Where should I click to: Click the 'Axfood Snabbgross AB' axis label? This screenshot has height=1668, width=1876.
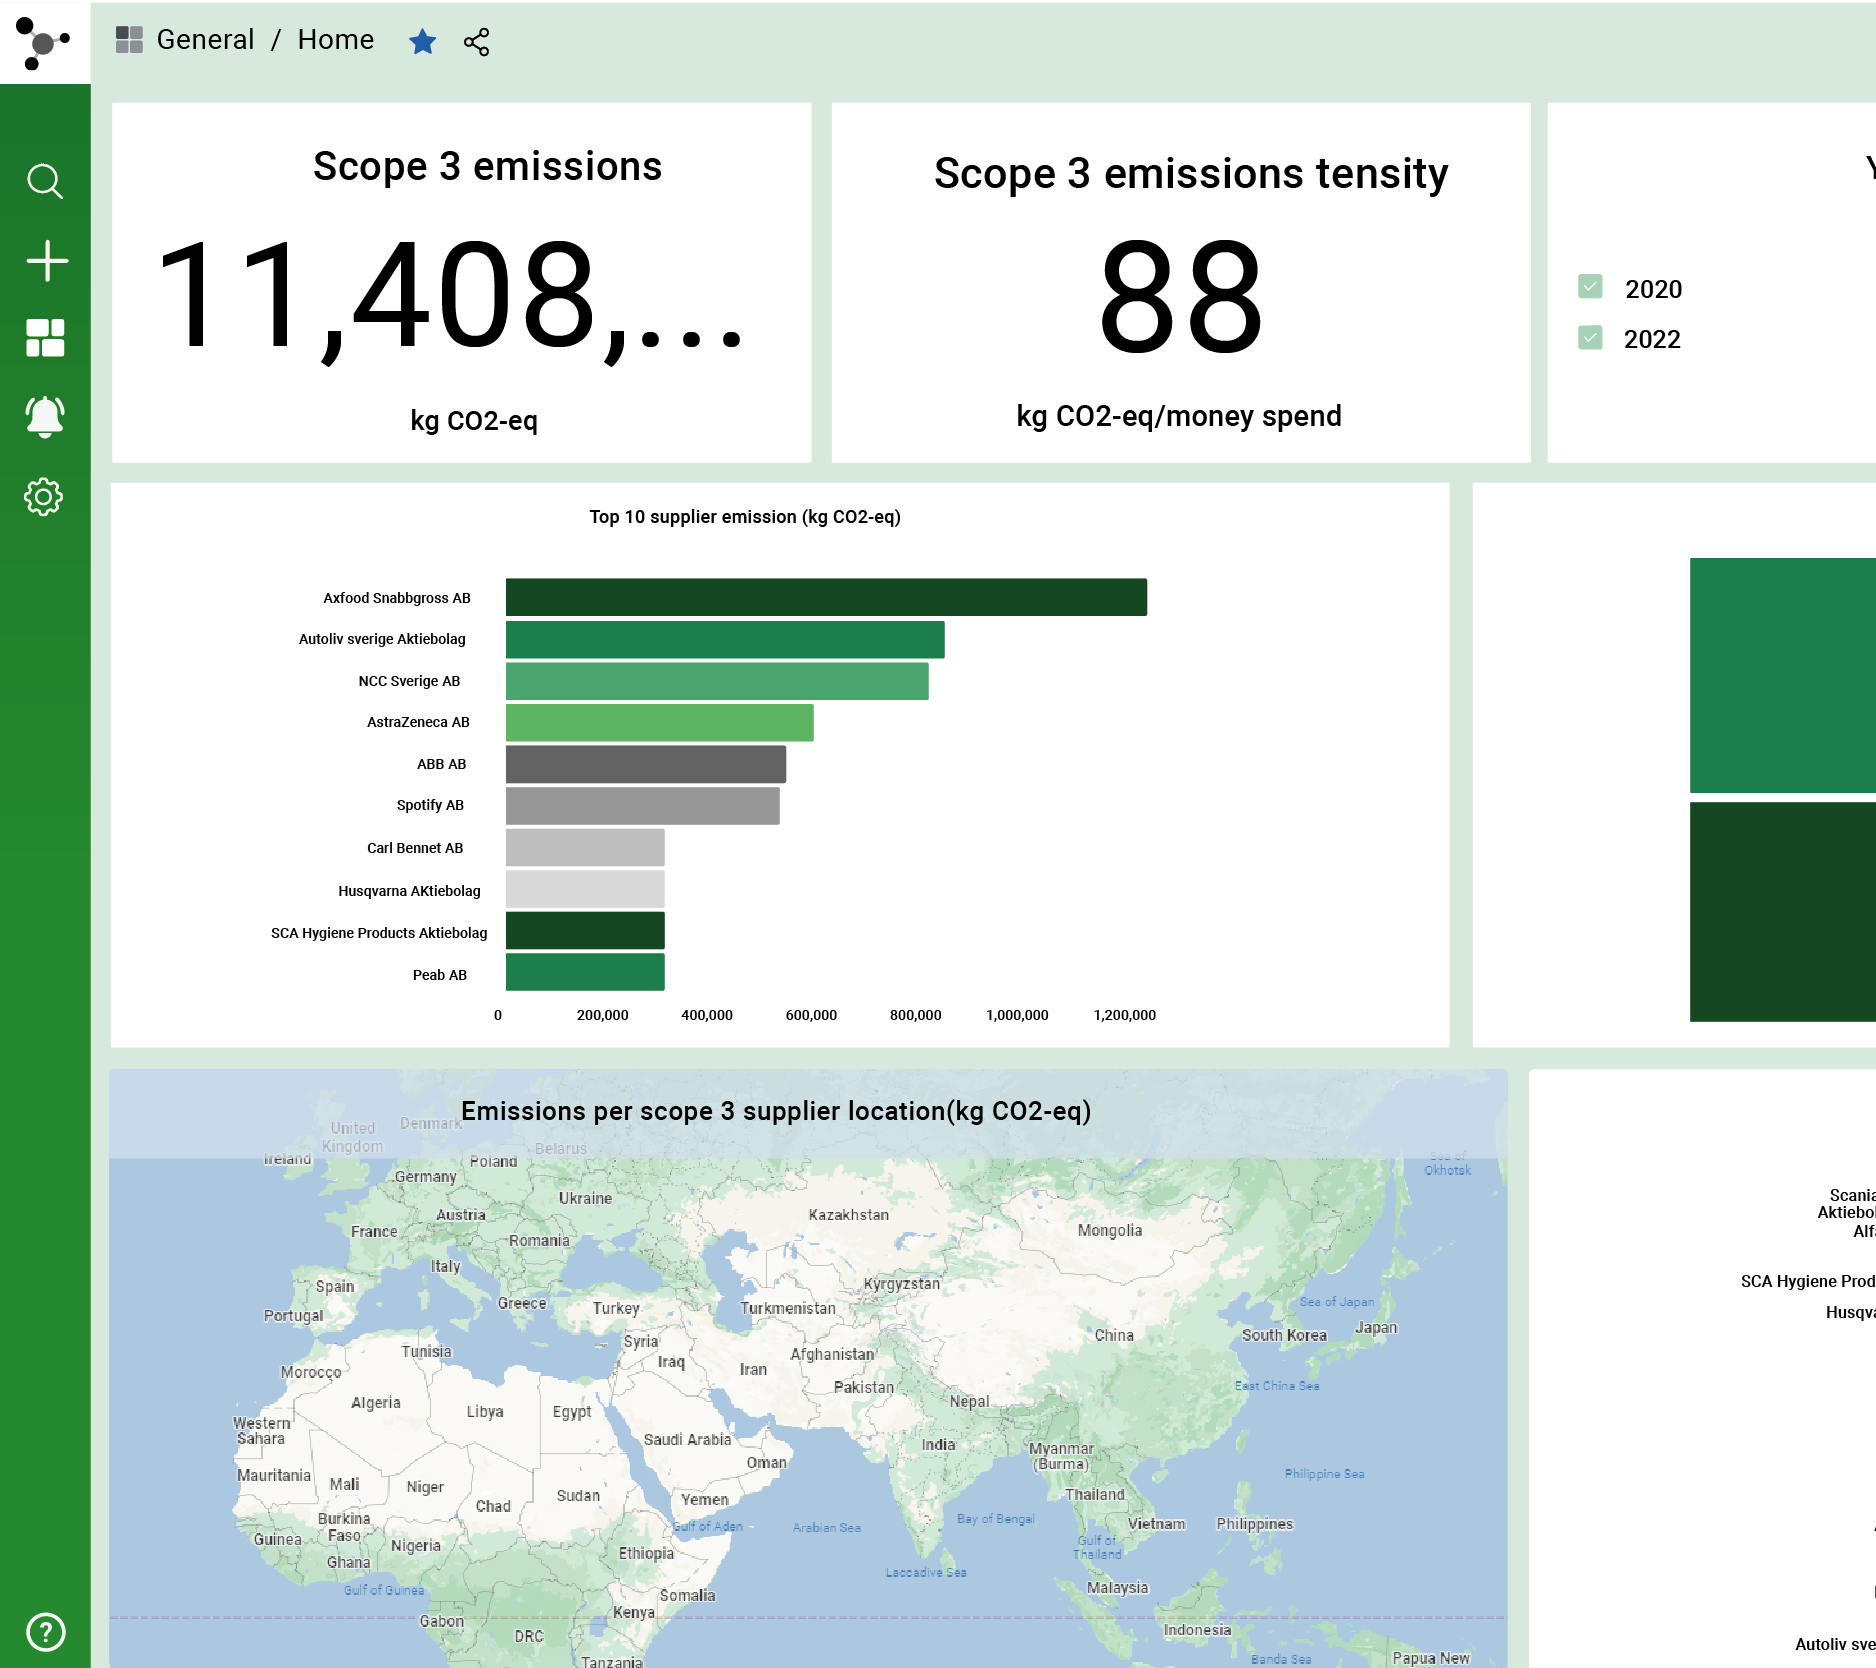point(397,598)
